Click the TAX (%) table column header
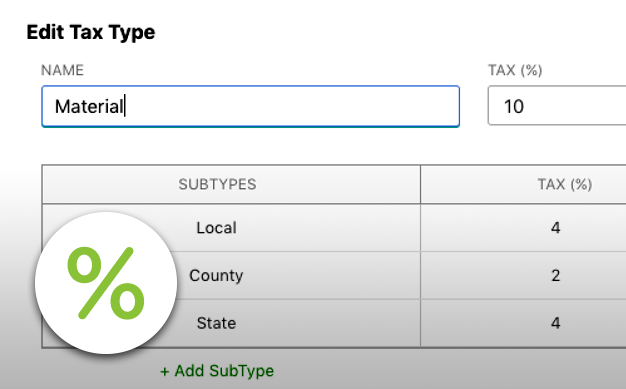The height and width of the screenshot is (389, 626). [565, 184]
